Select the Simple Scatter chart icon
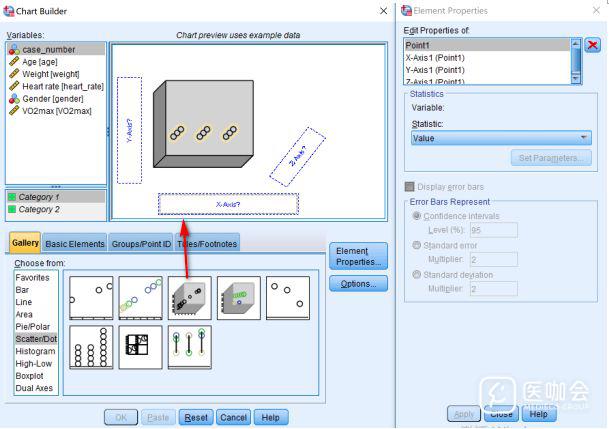This screenshot has width=609, height=429. [90, 297]
